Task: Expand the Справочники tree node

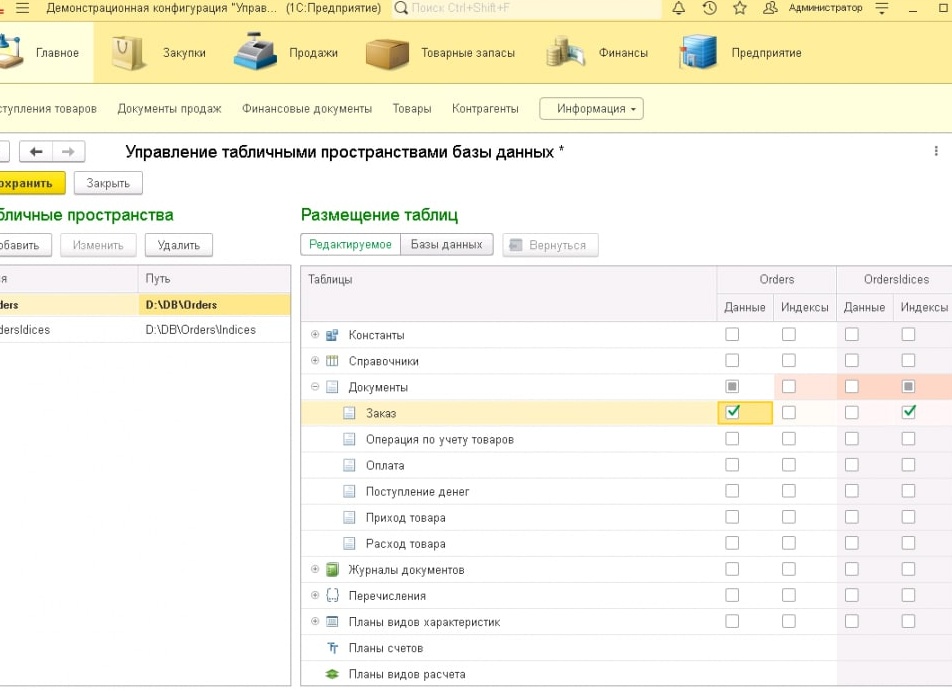Action: pyautogui.click(x=314, y=361)
